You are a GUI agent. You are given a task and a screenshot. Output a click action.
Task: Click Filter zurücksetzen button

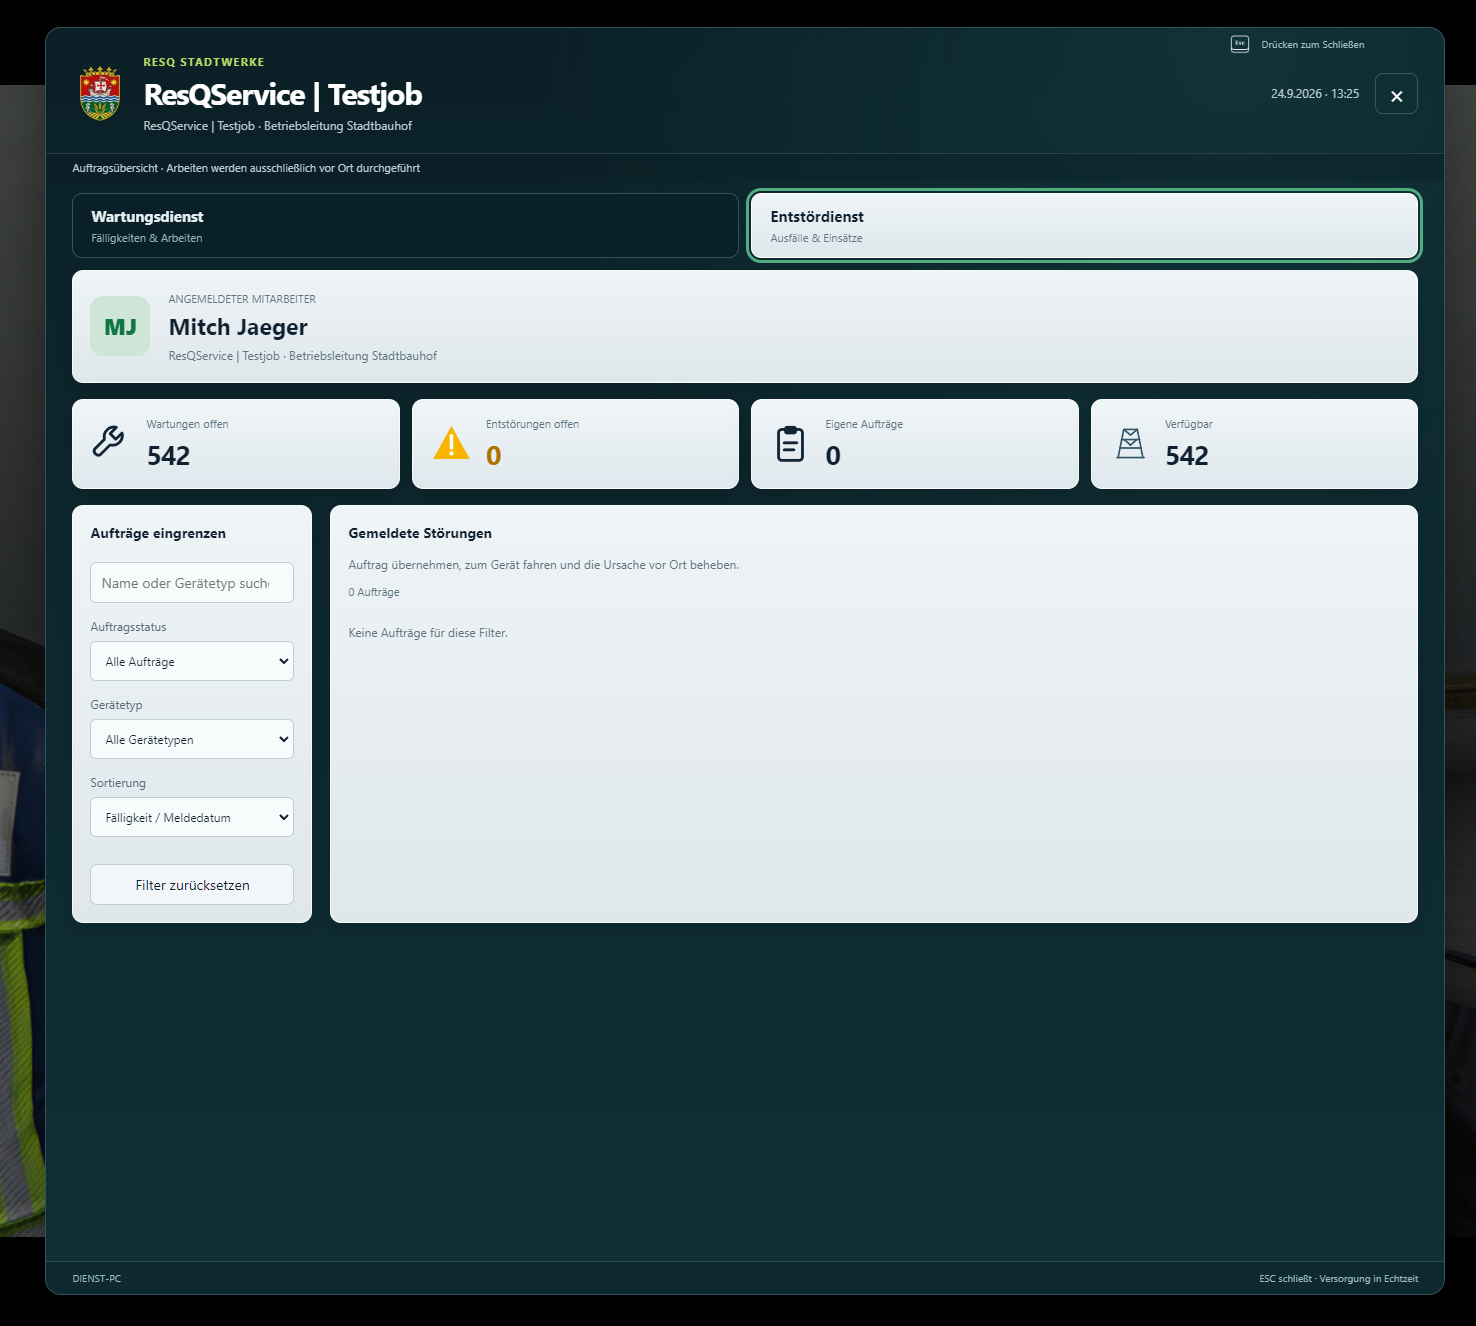click(x=192, y=885)
